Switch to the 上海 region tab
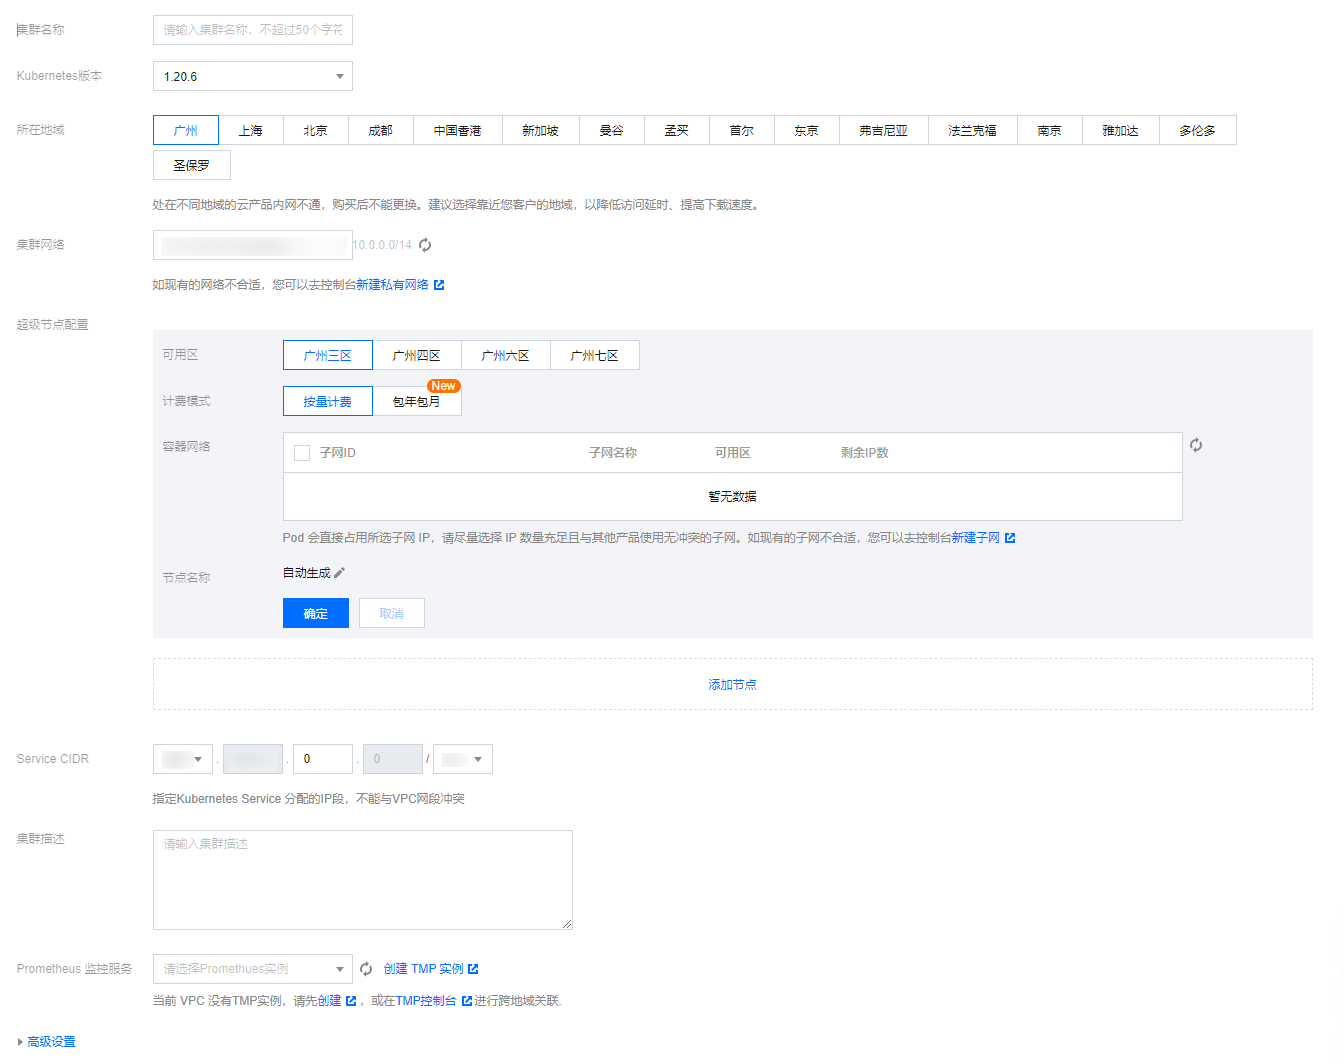 [x=251, y=129]
